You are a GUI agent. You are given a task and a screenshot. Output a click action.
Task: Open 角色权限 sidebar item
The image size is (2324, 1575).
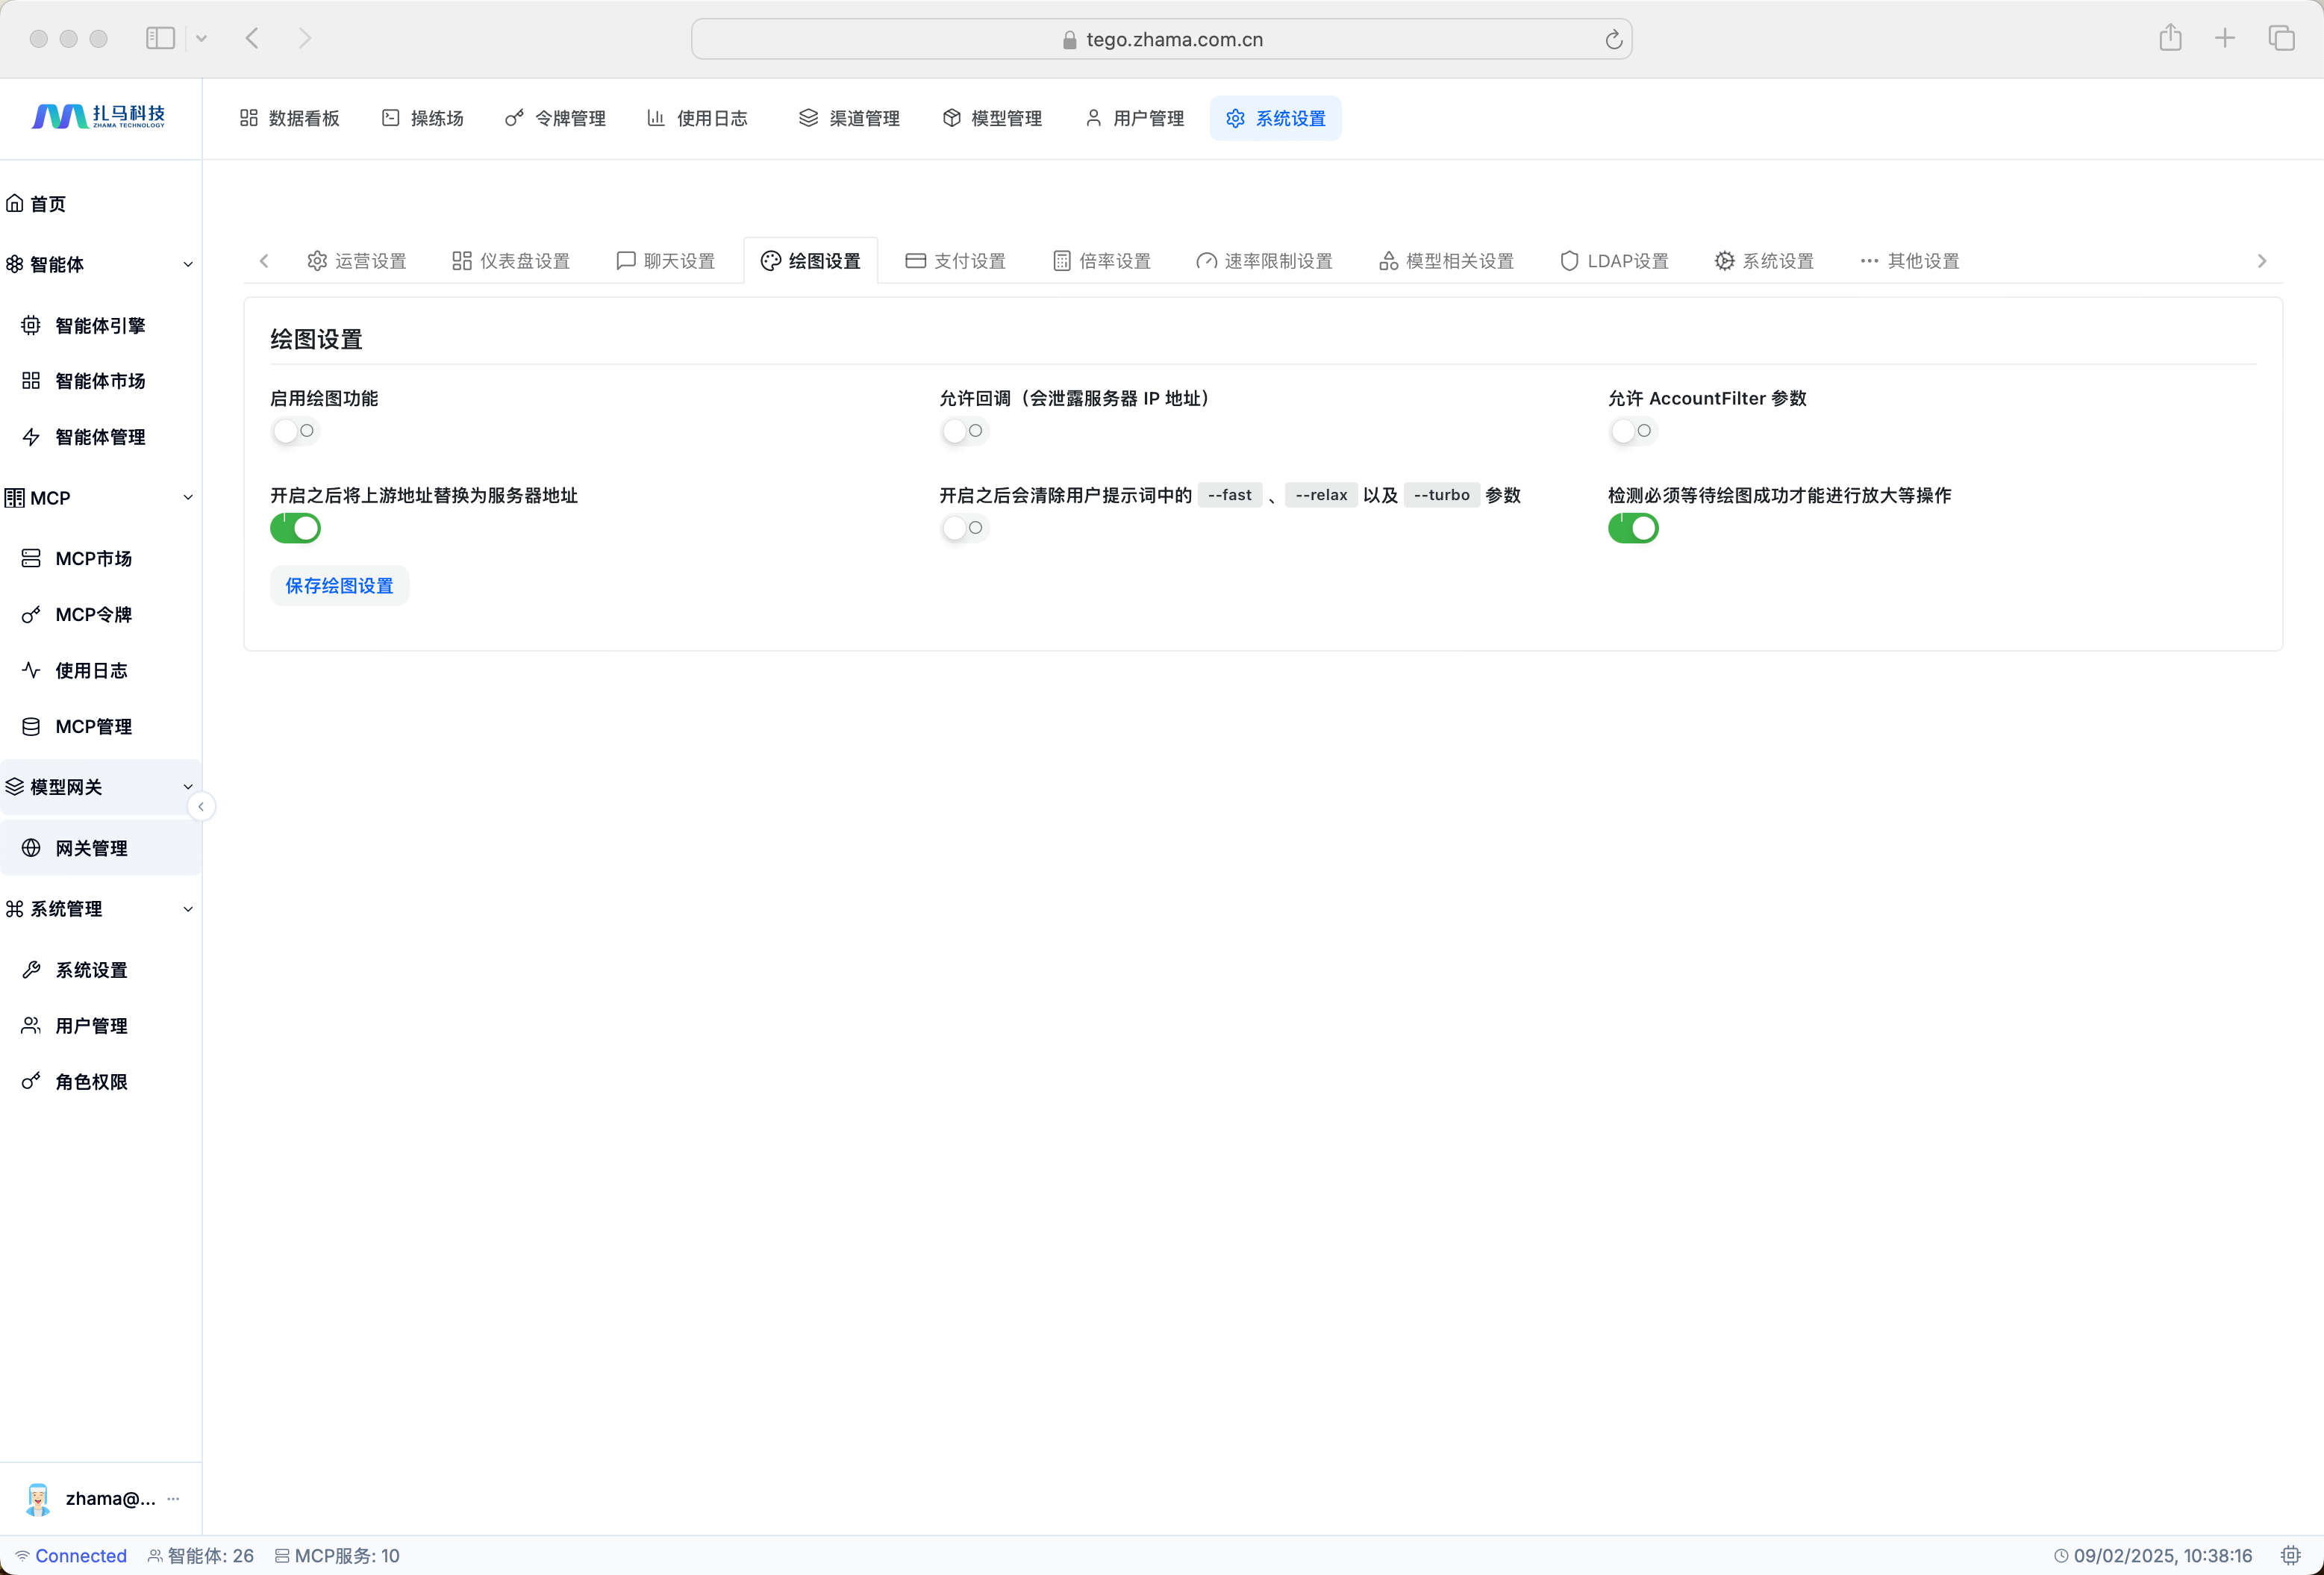click(x=91, y=1082)
